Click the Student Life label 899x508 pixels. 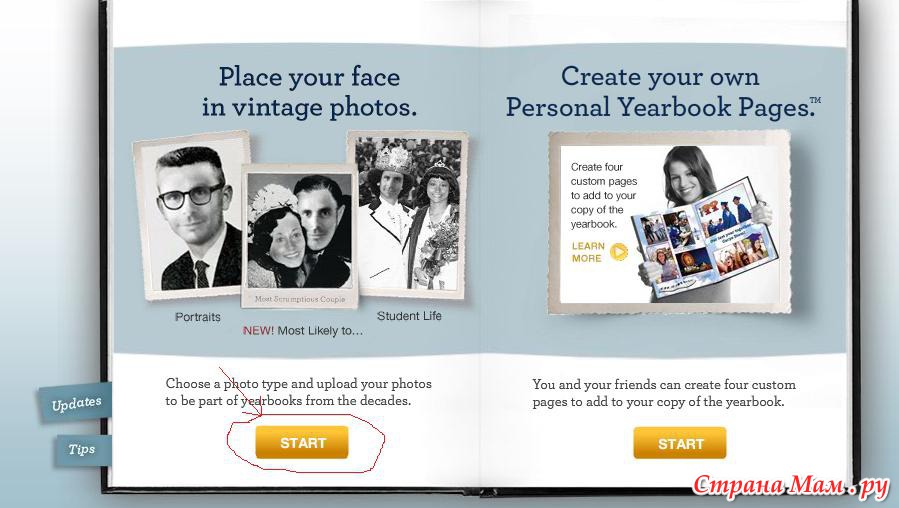[x=409, y=316]
